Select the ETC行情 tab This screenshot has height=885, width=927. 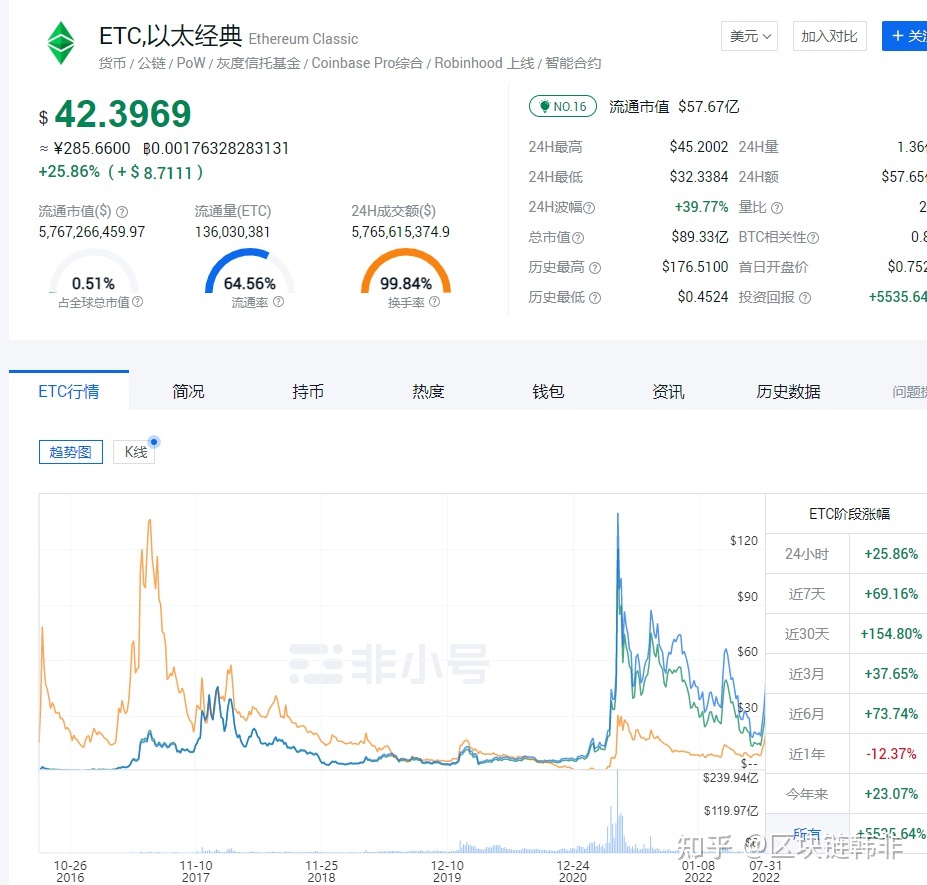69,391
